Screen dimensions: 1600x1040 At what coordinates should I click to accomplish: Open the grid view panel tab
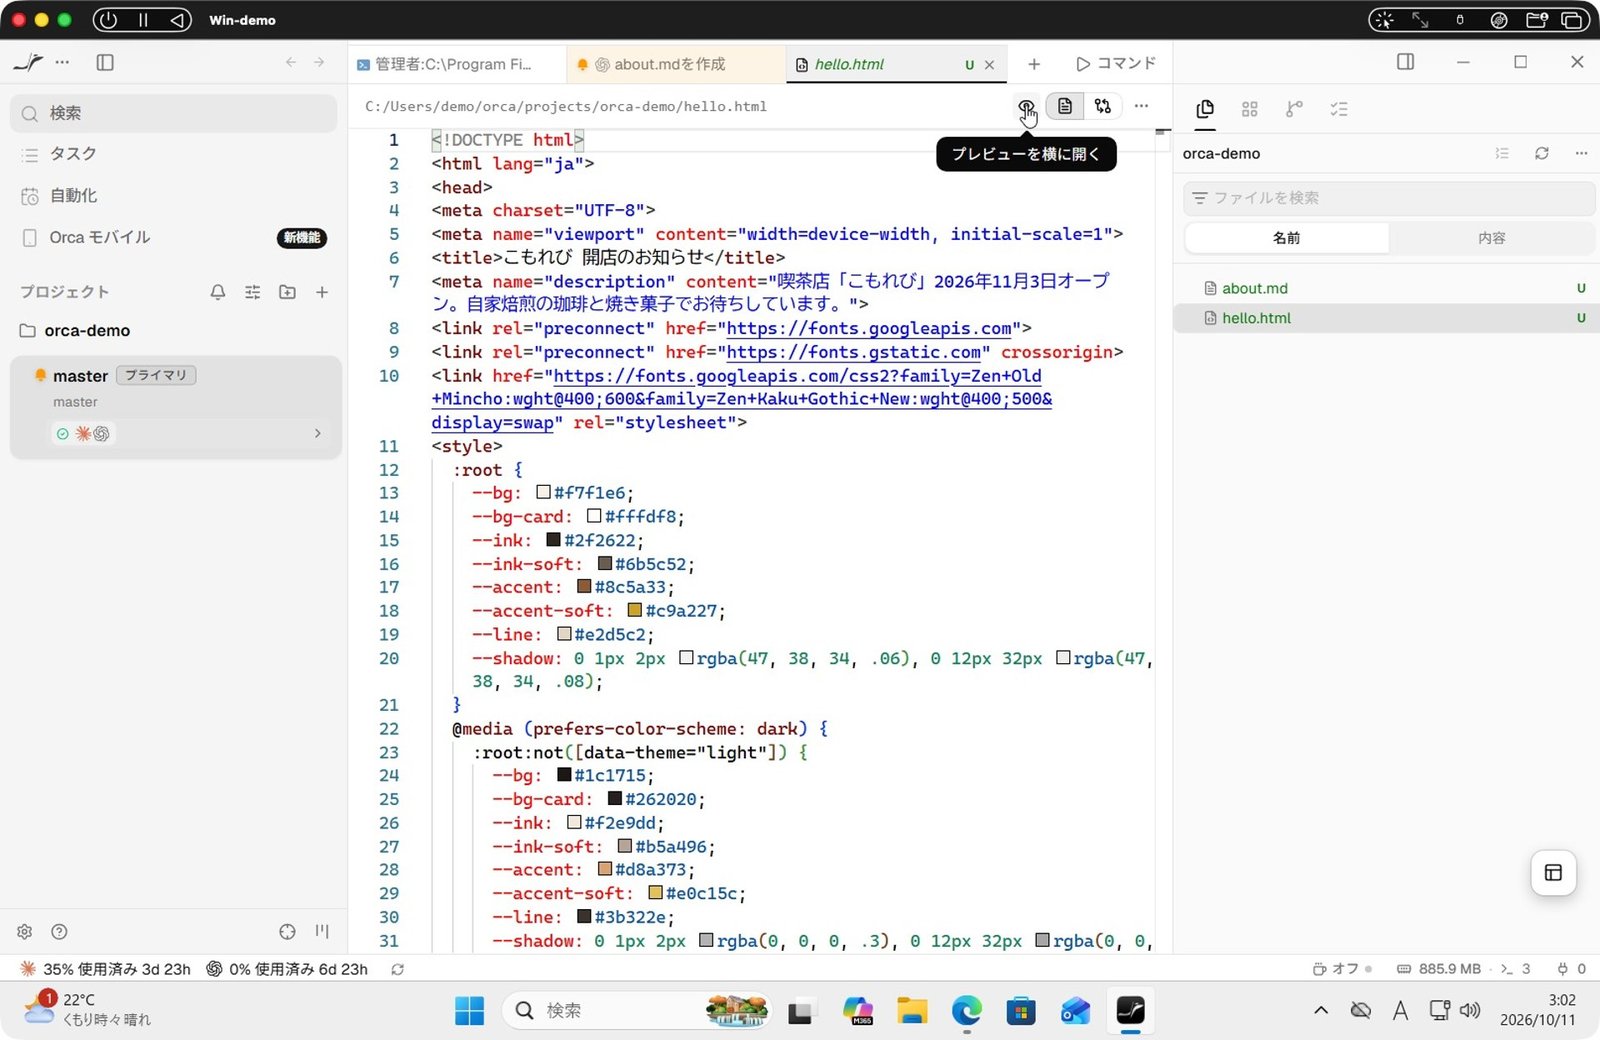pyautogui.click(x=1249, y=109)
